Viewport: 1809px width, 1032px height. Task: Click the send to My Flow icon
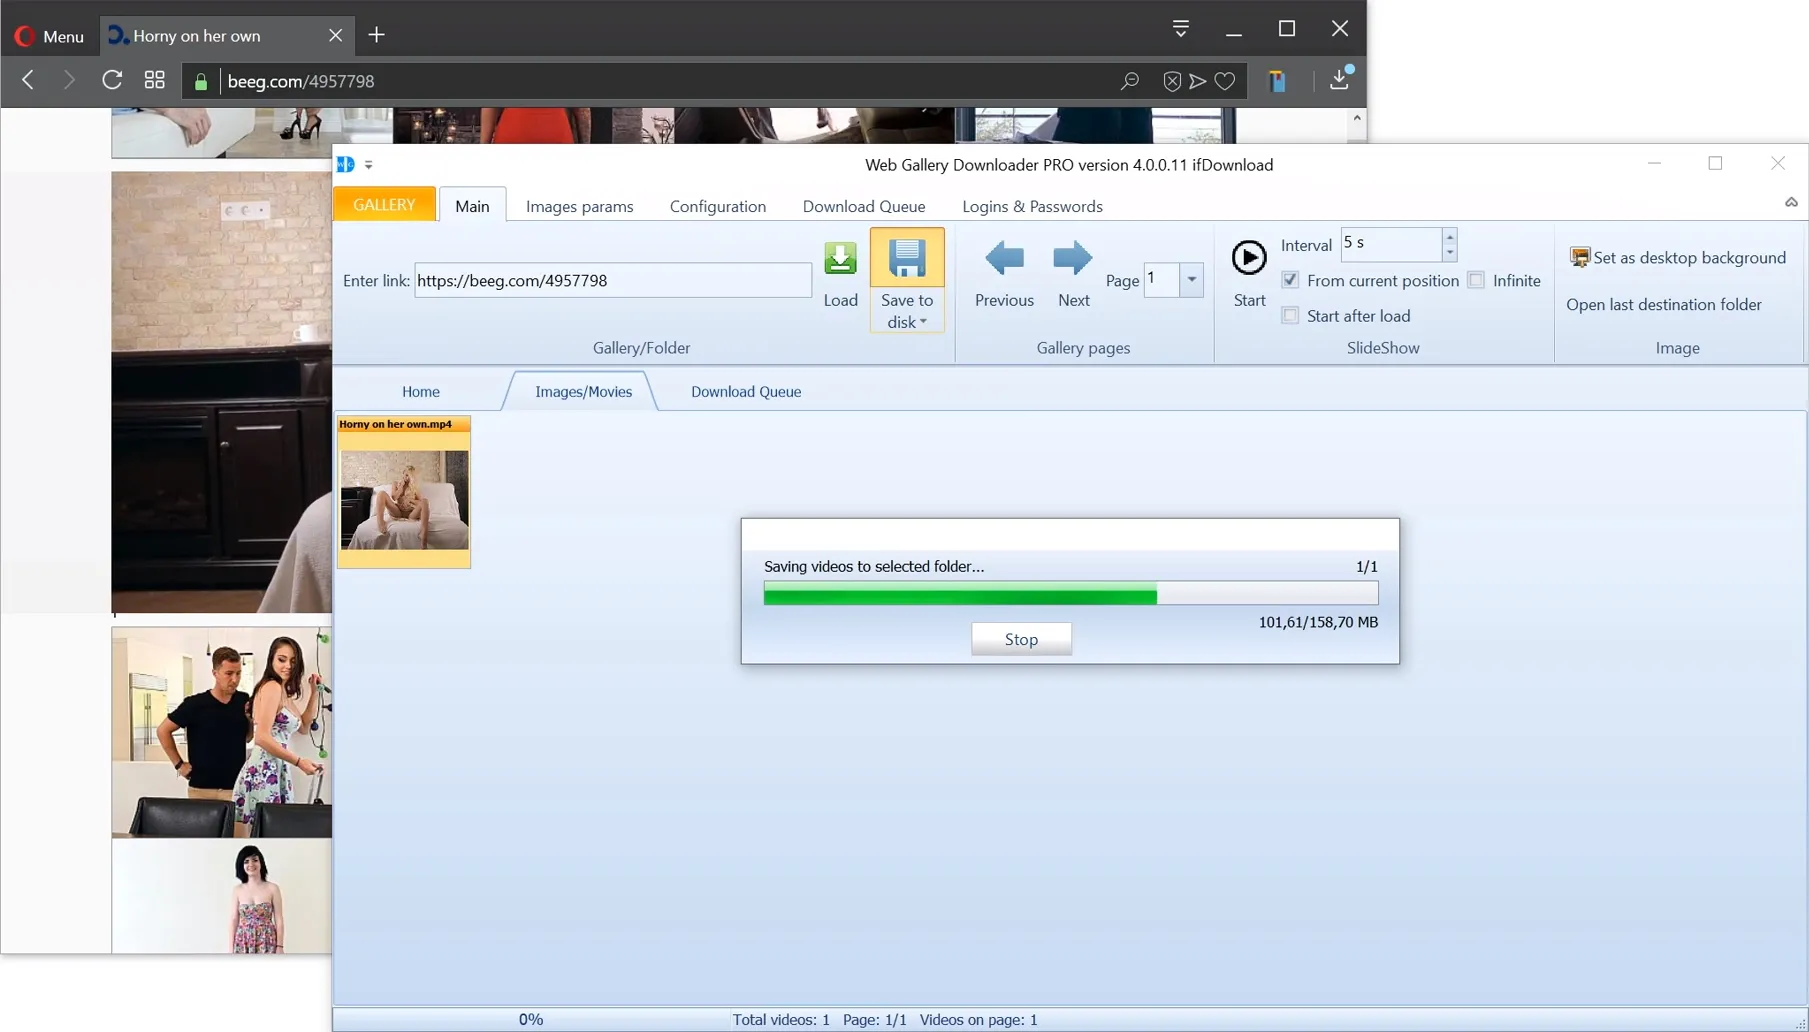(x=1197, y=81)
